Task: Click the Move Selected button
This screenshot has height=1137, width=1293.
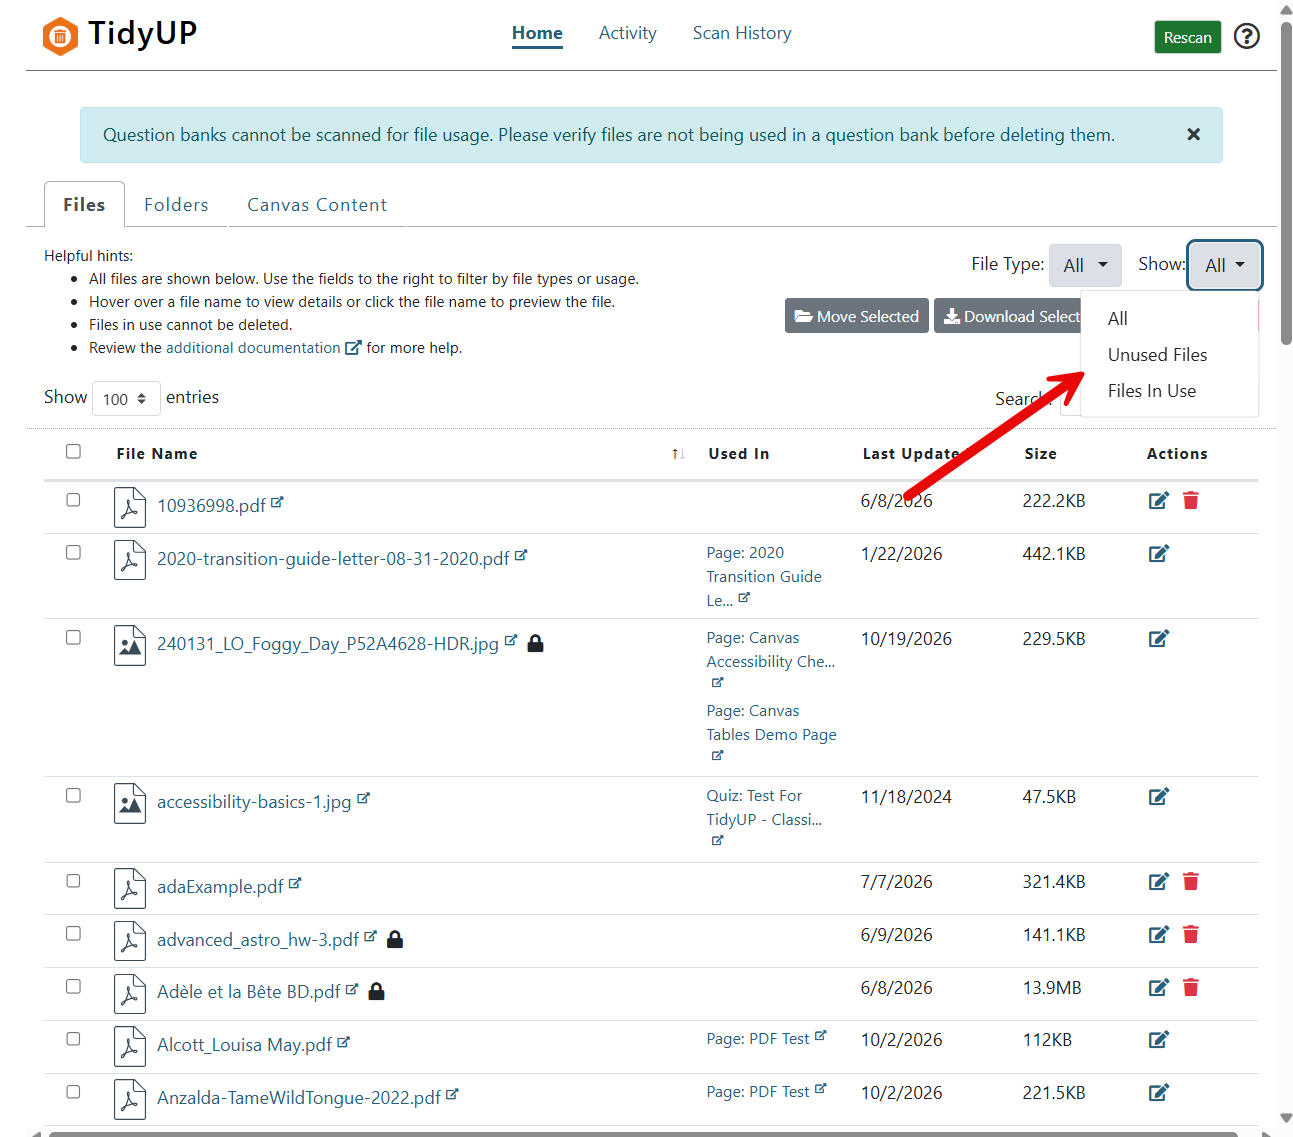Action: coord(857,316)
